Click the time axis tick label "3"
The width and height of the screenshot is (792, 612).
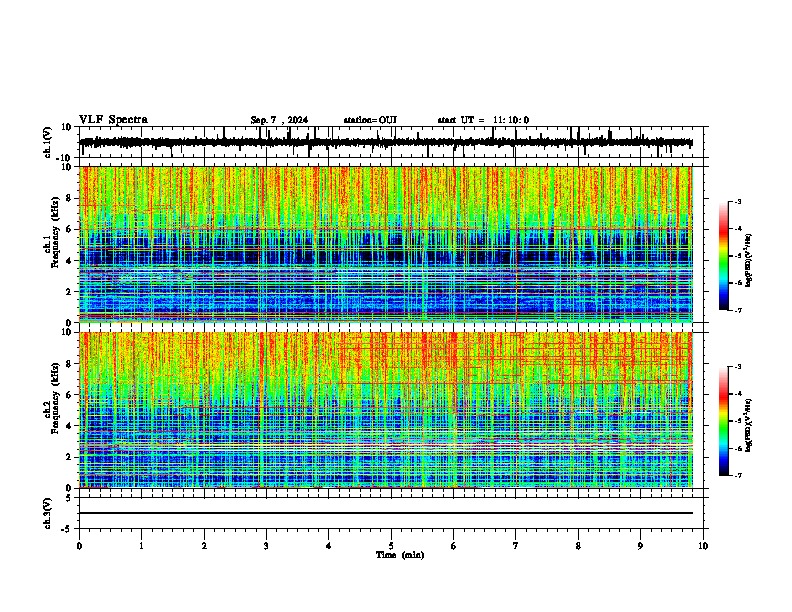coord(266,546)
